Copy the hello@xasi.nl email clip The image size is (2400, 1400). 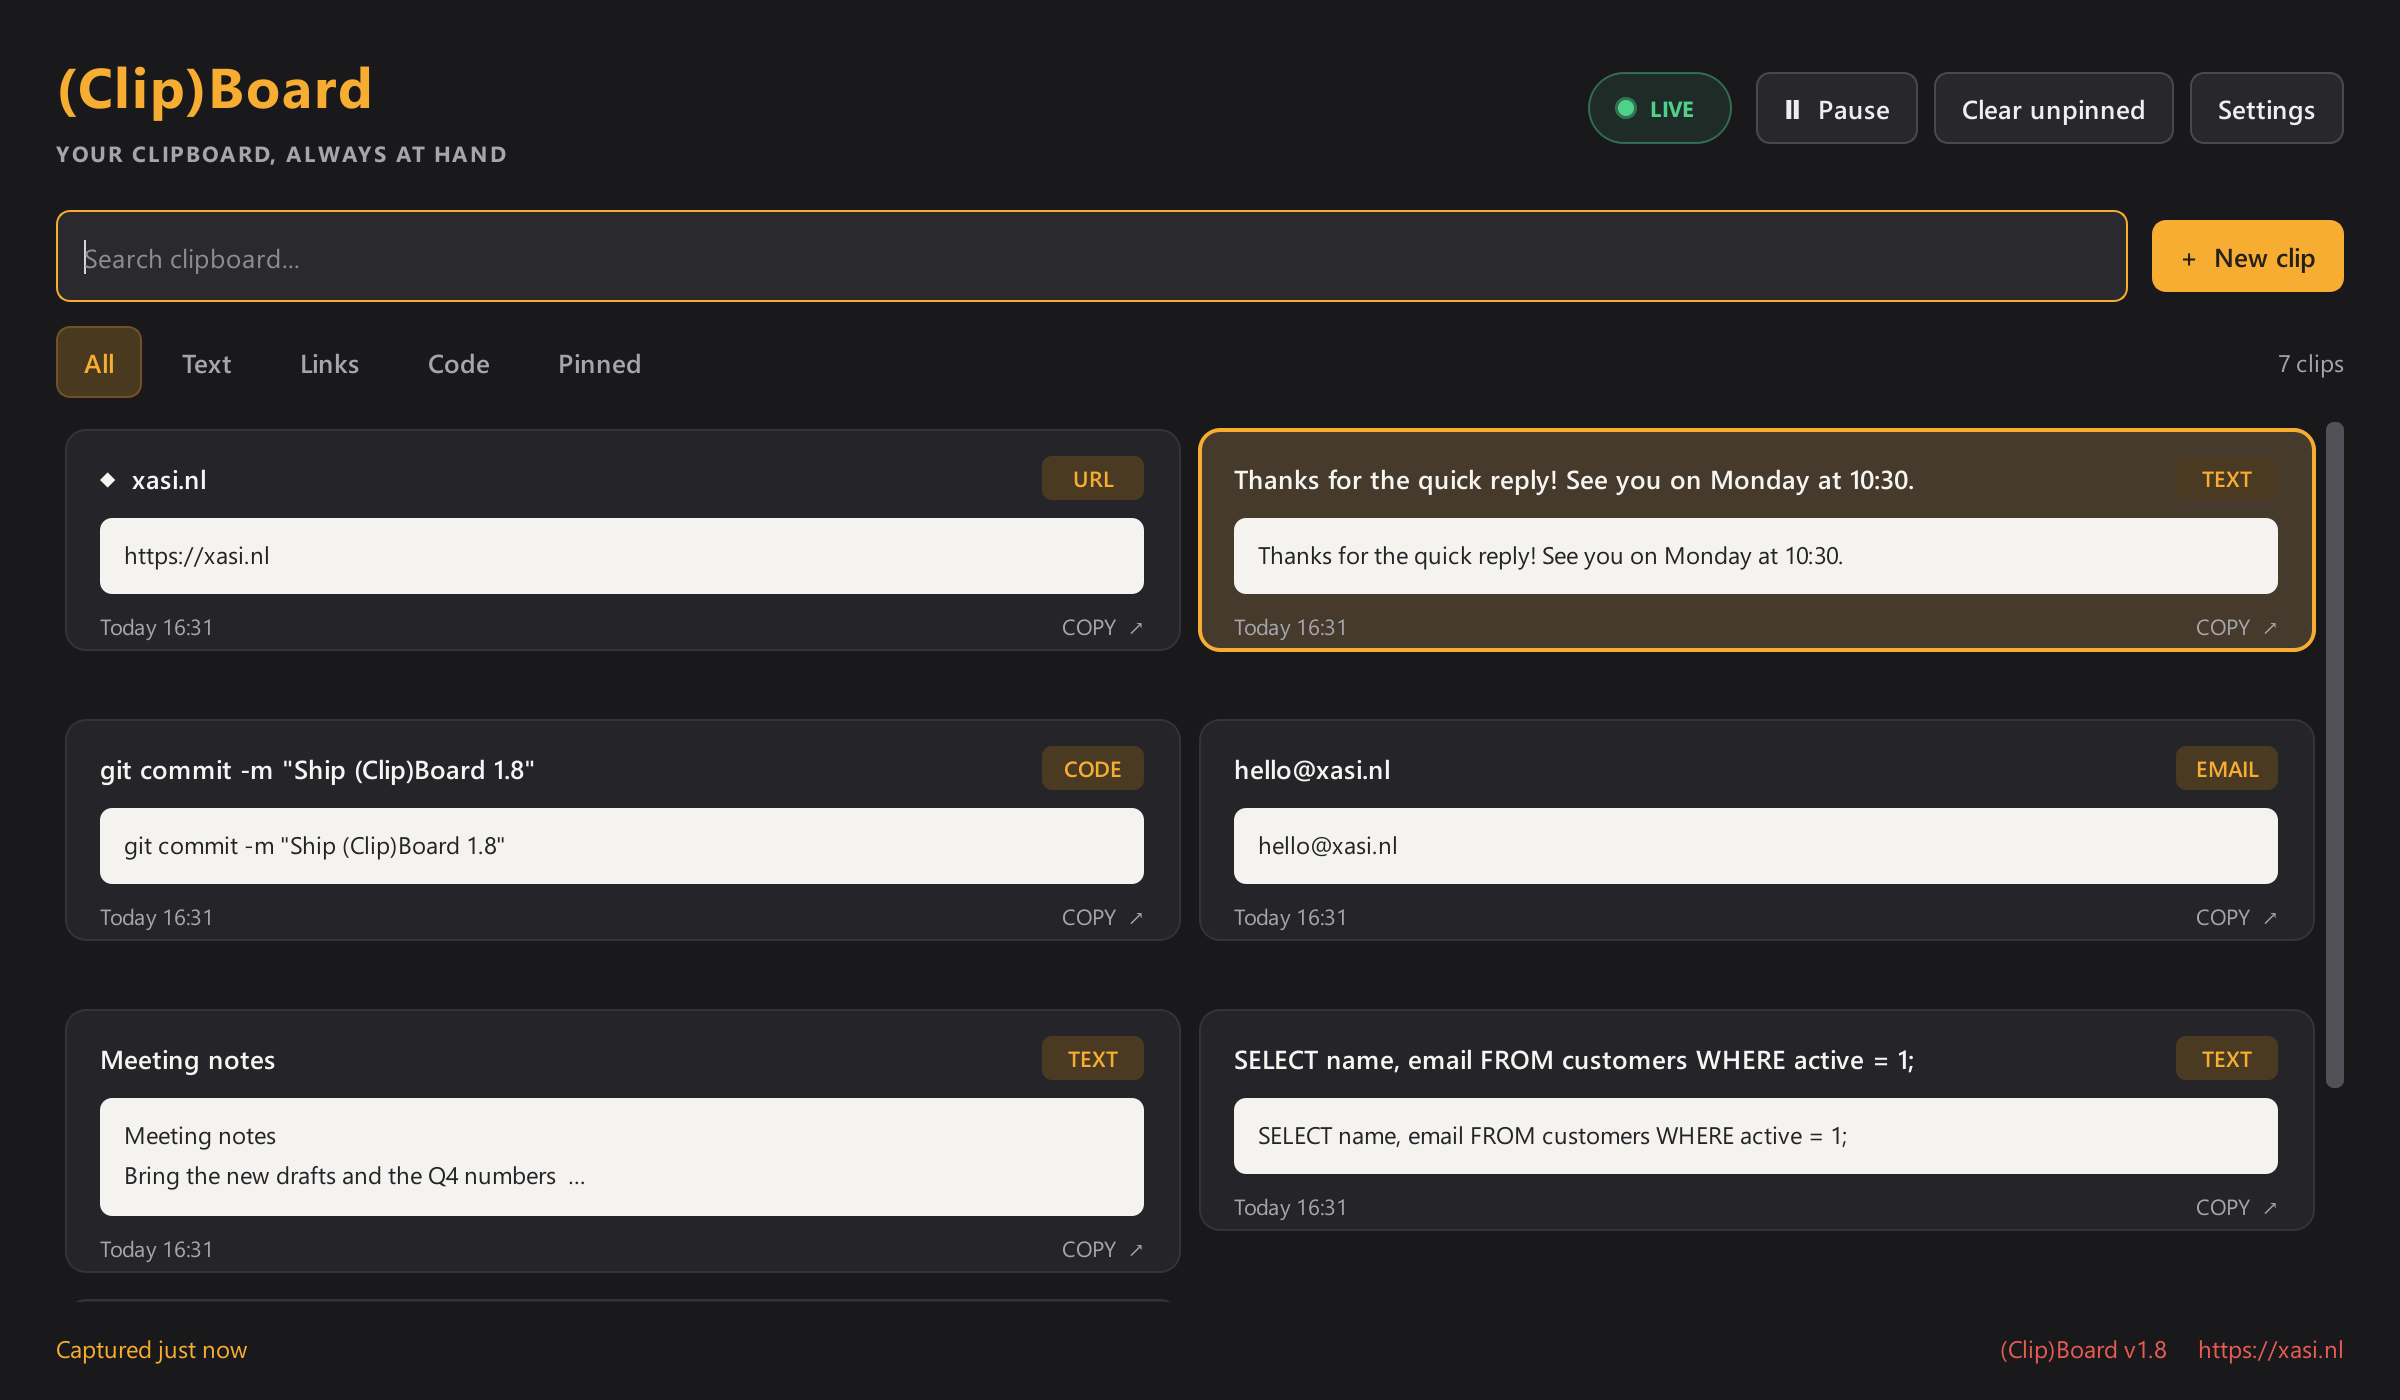click(2236, 917)
